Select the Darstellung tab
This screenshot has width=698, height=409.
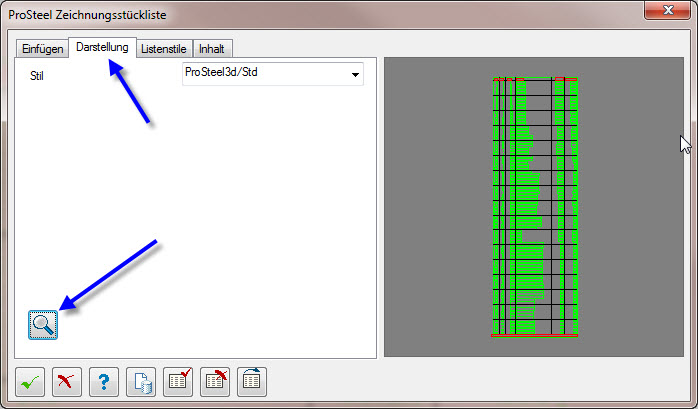tap(102, 47)
